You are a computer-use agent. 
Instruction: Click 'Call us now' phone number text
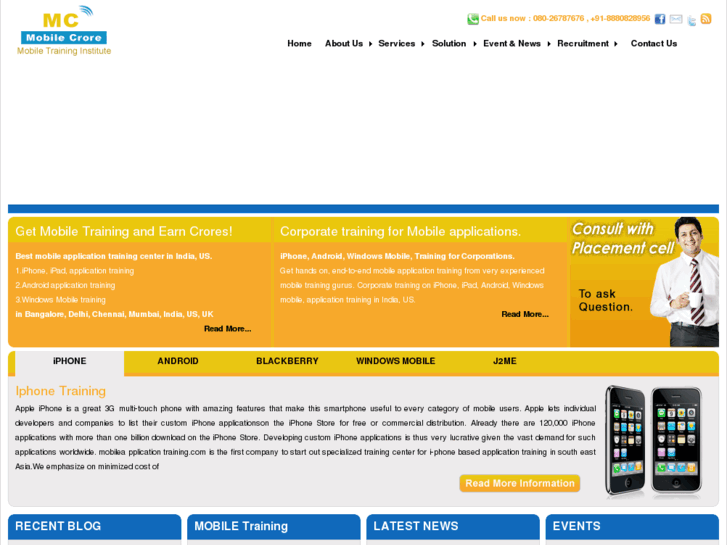point(565,19)
